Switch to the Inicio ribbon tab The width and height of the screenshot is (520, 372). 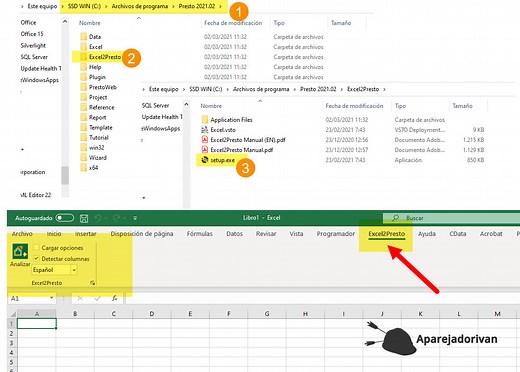tap(54, 234)
